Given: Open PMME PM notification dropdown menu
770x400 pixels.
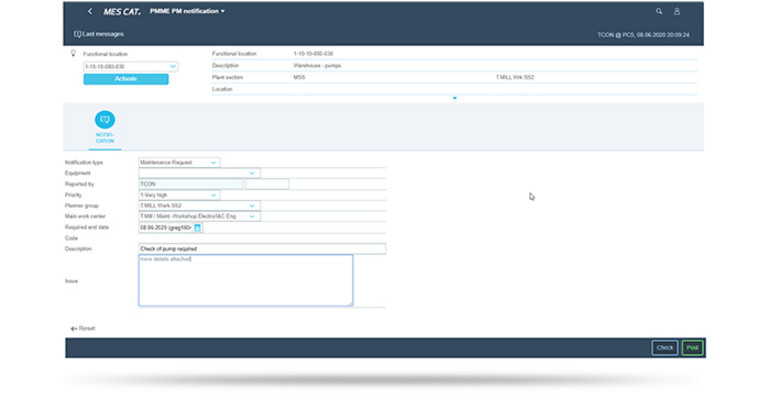Looking at the screenshot, I should coord(187,11).
